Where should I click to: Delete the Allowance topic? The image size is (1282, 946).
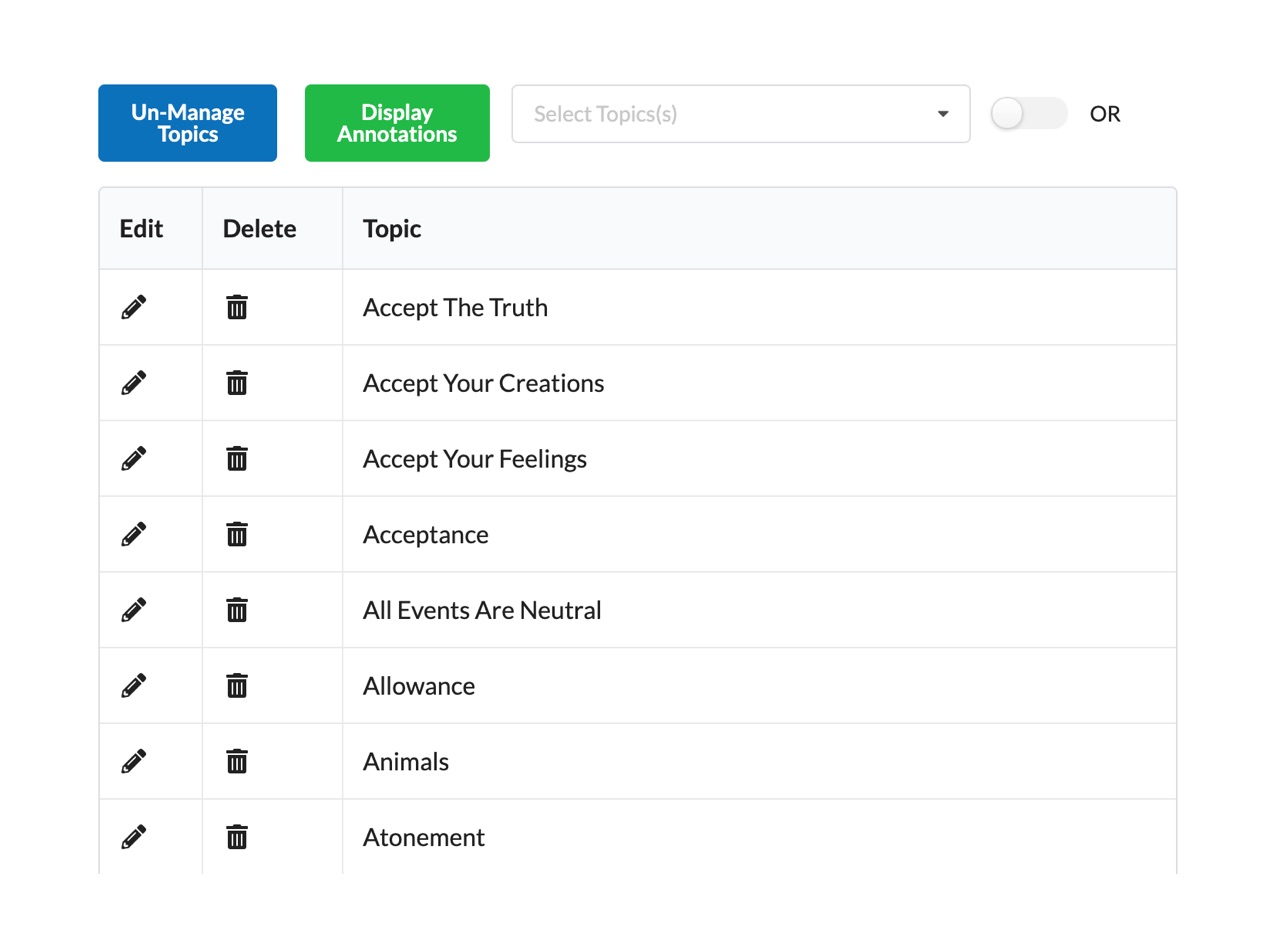click(237, 686)
